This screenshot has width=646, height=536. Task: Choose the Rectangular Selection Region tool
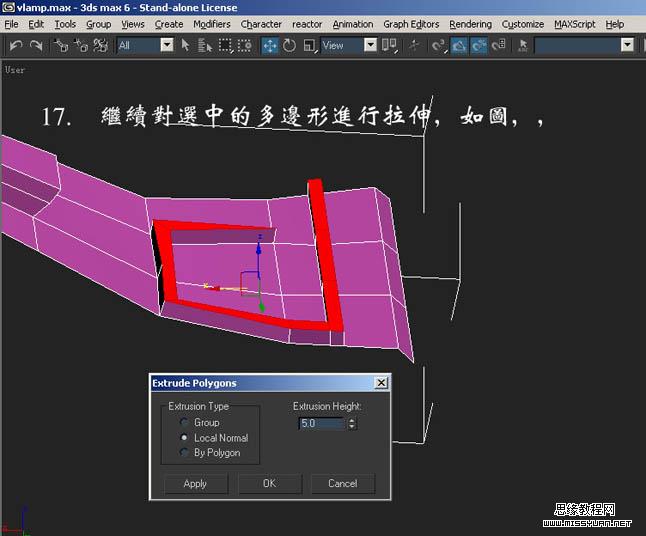[225, 45]
